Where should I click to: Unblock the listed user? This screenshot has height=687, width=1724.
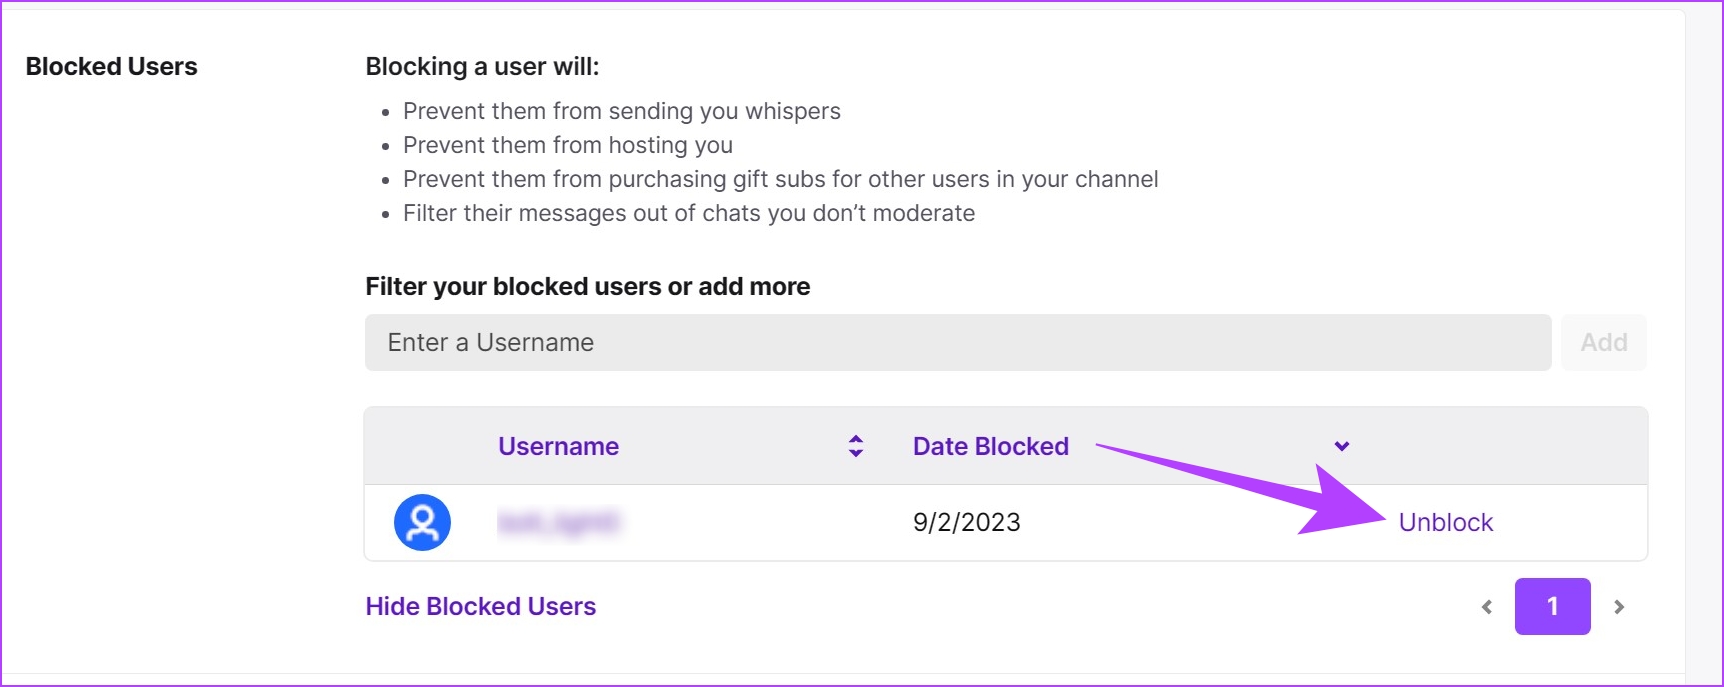click(1445, 522)
